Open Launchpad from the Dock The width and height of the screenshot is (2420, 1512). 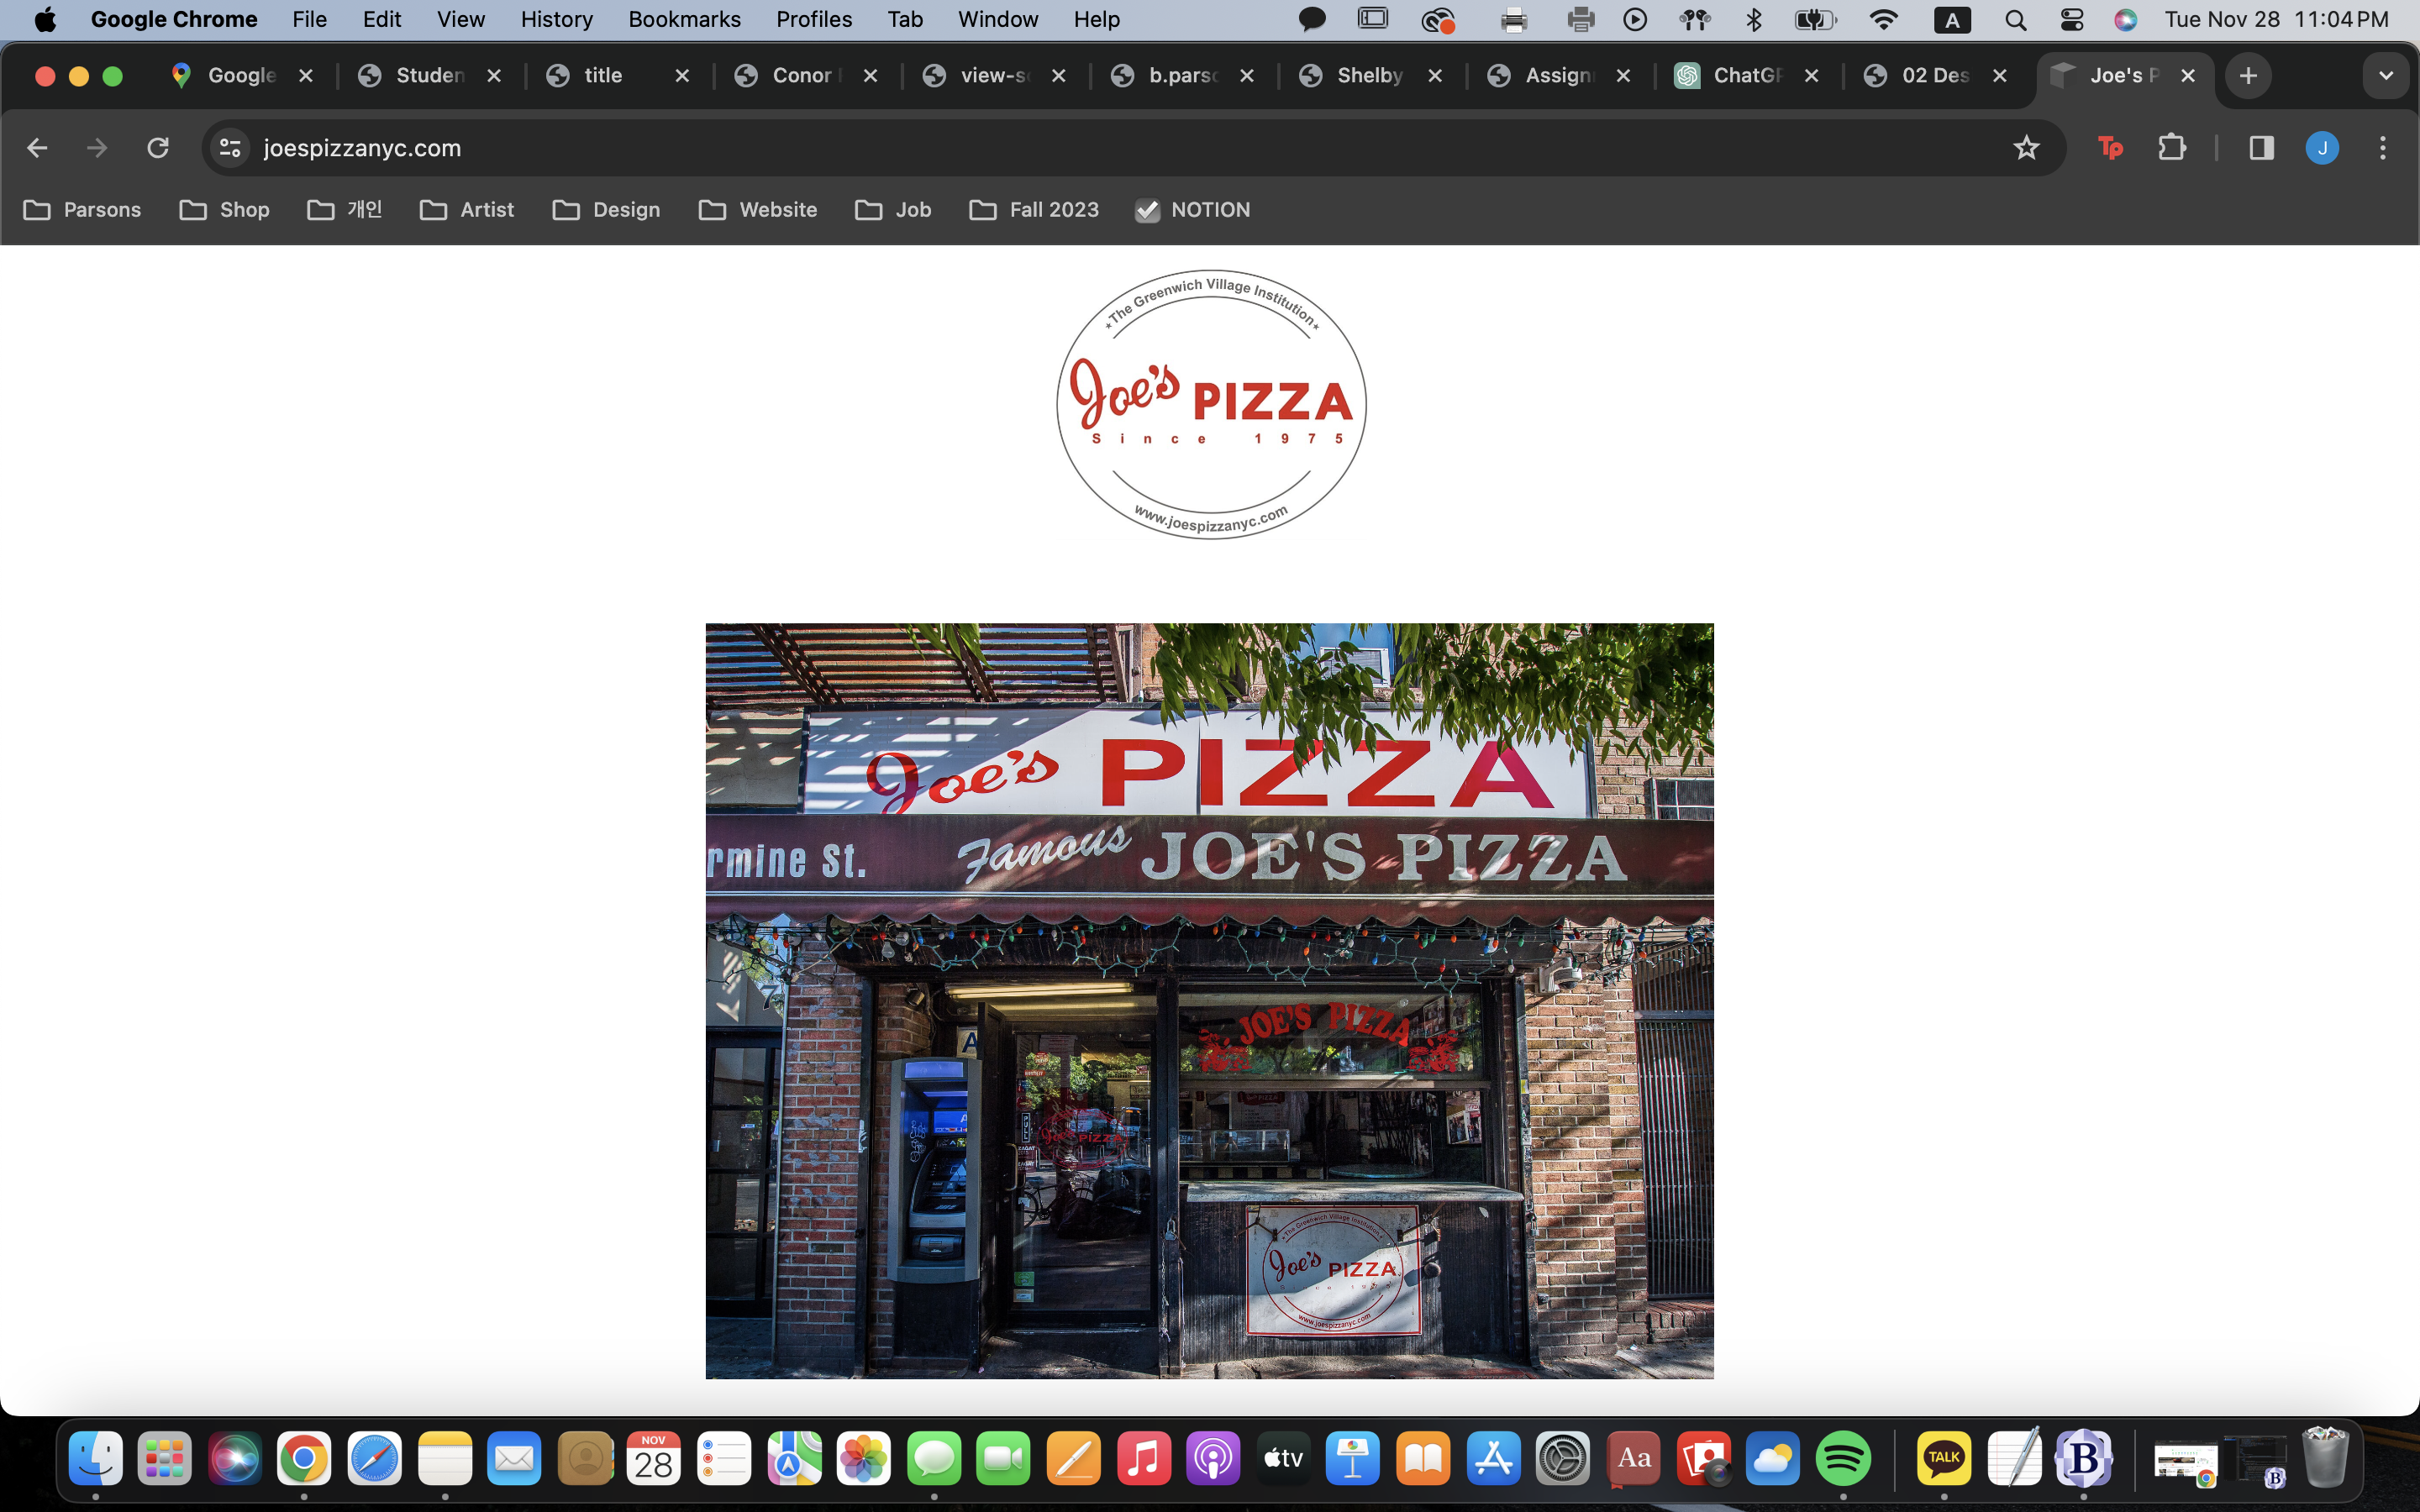click(165, 1459)
